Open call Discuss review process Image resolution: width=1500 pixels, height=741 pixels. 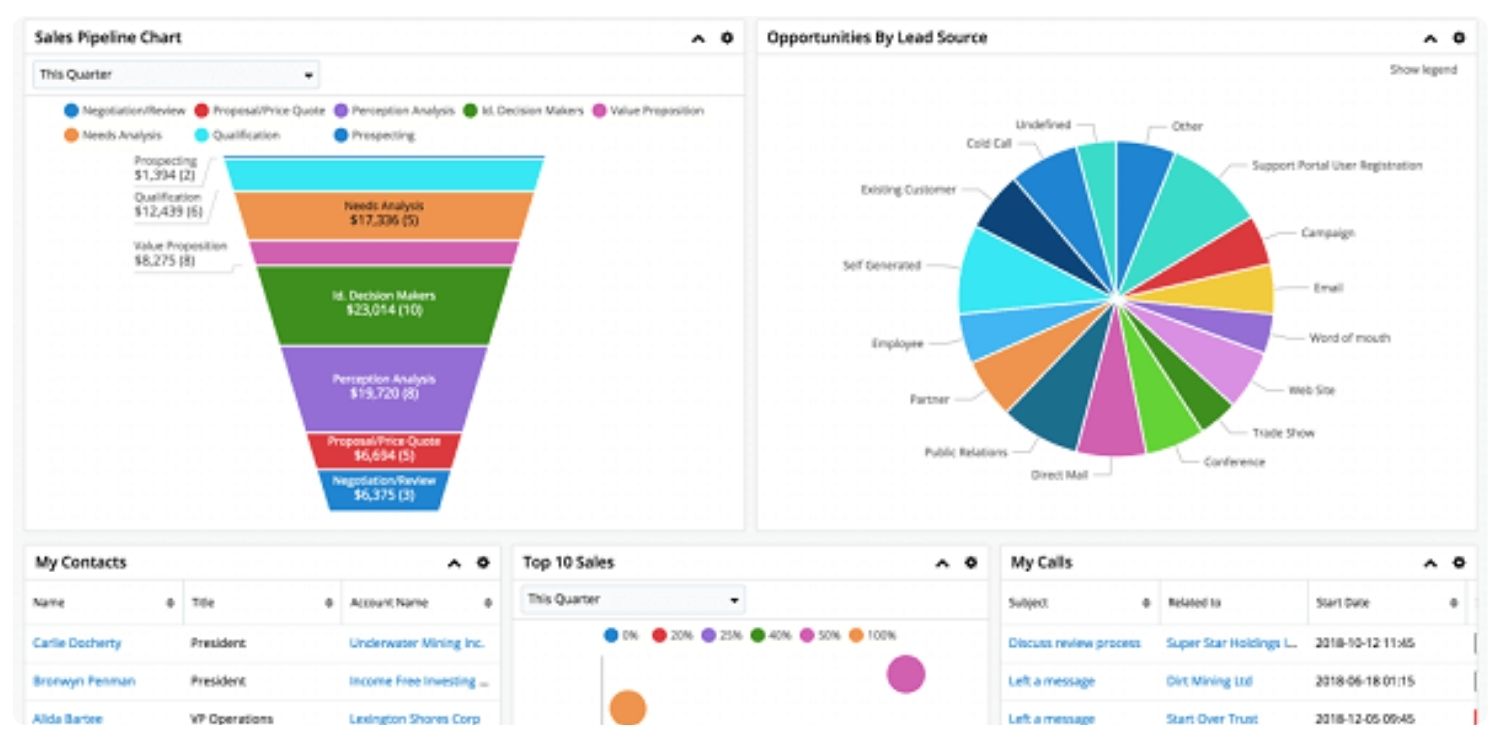1074,643
